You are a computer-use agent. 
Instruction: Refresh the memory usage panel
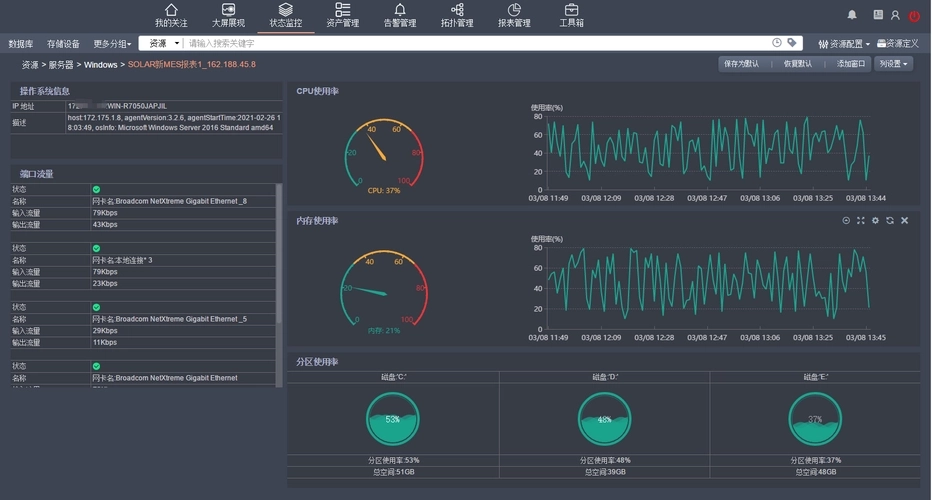tap(890, 220)
